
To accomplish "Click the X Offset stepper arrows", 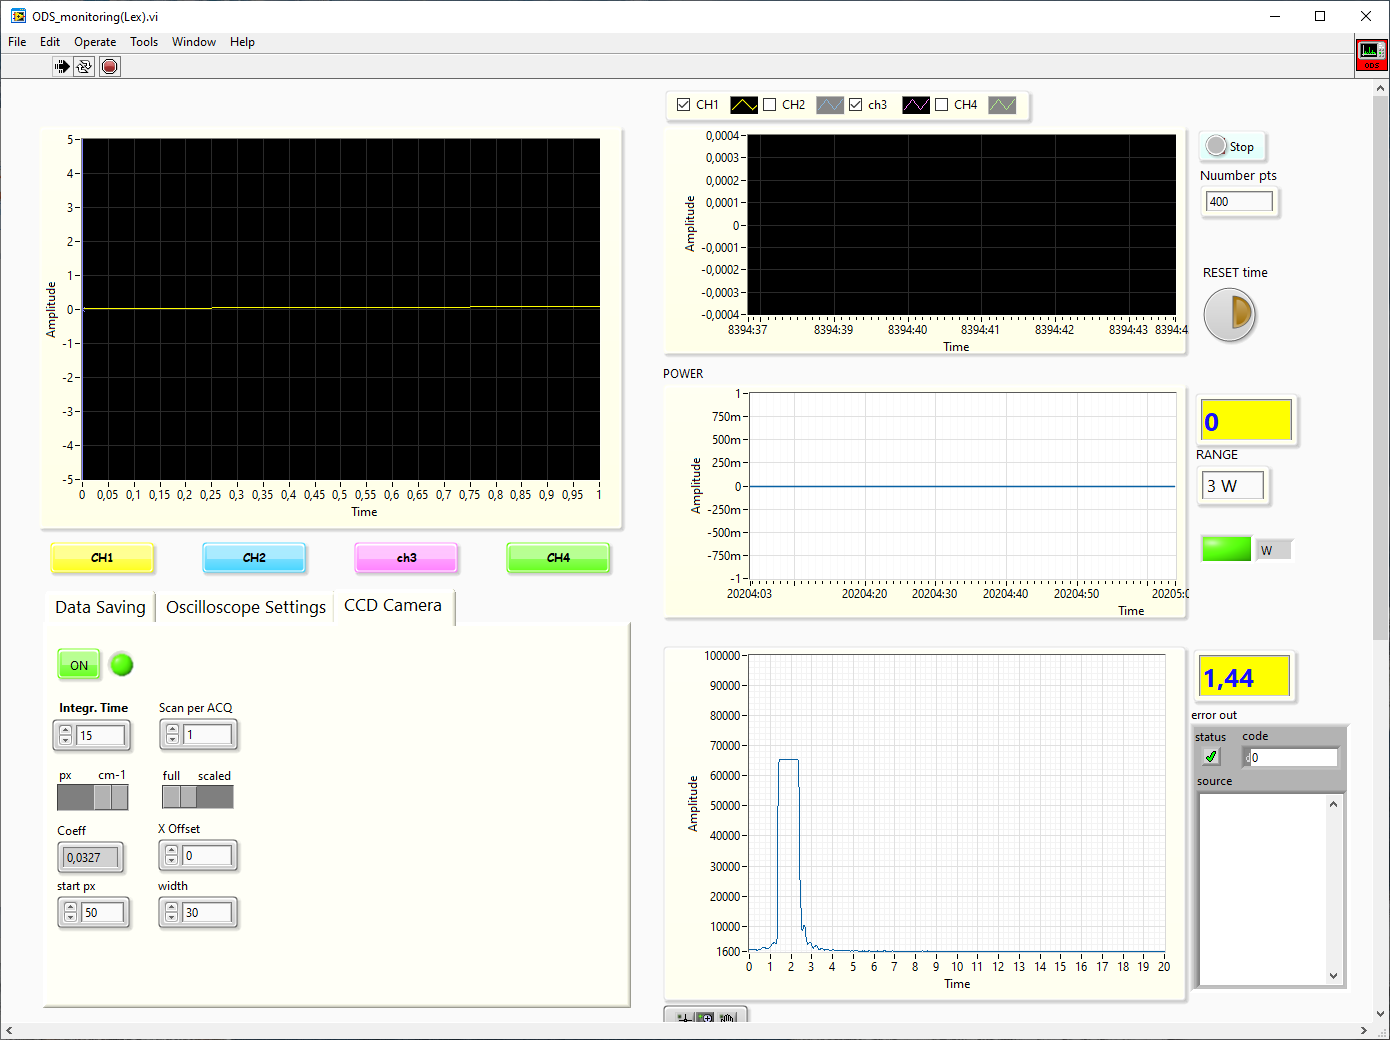I will [x=172, y=856].
